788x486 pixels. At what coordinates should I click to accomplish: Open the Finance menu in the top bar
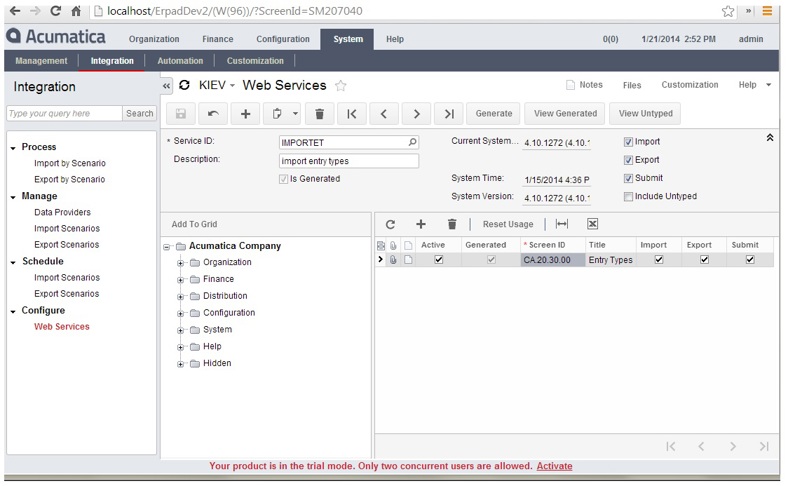217,39
